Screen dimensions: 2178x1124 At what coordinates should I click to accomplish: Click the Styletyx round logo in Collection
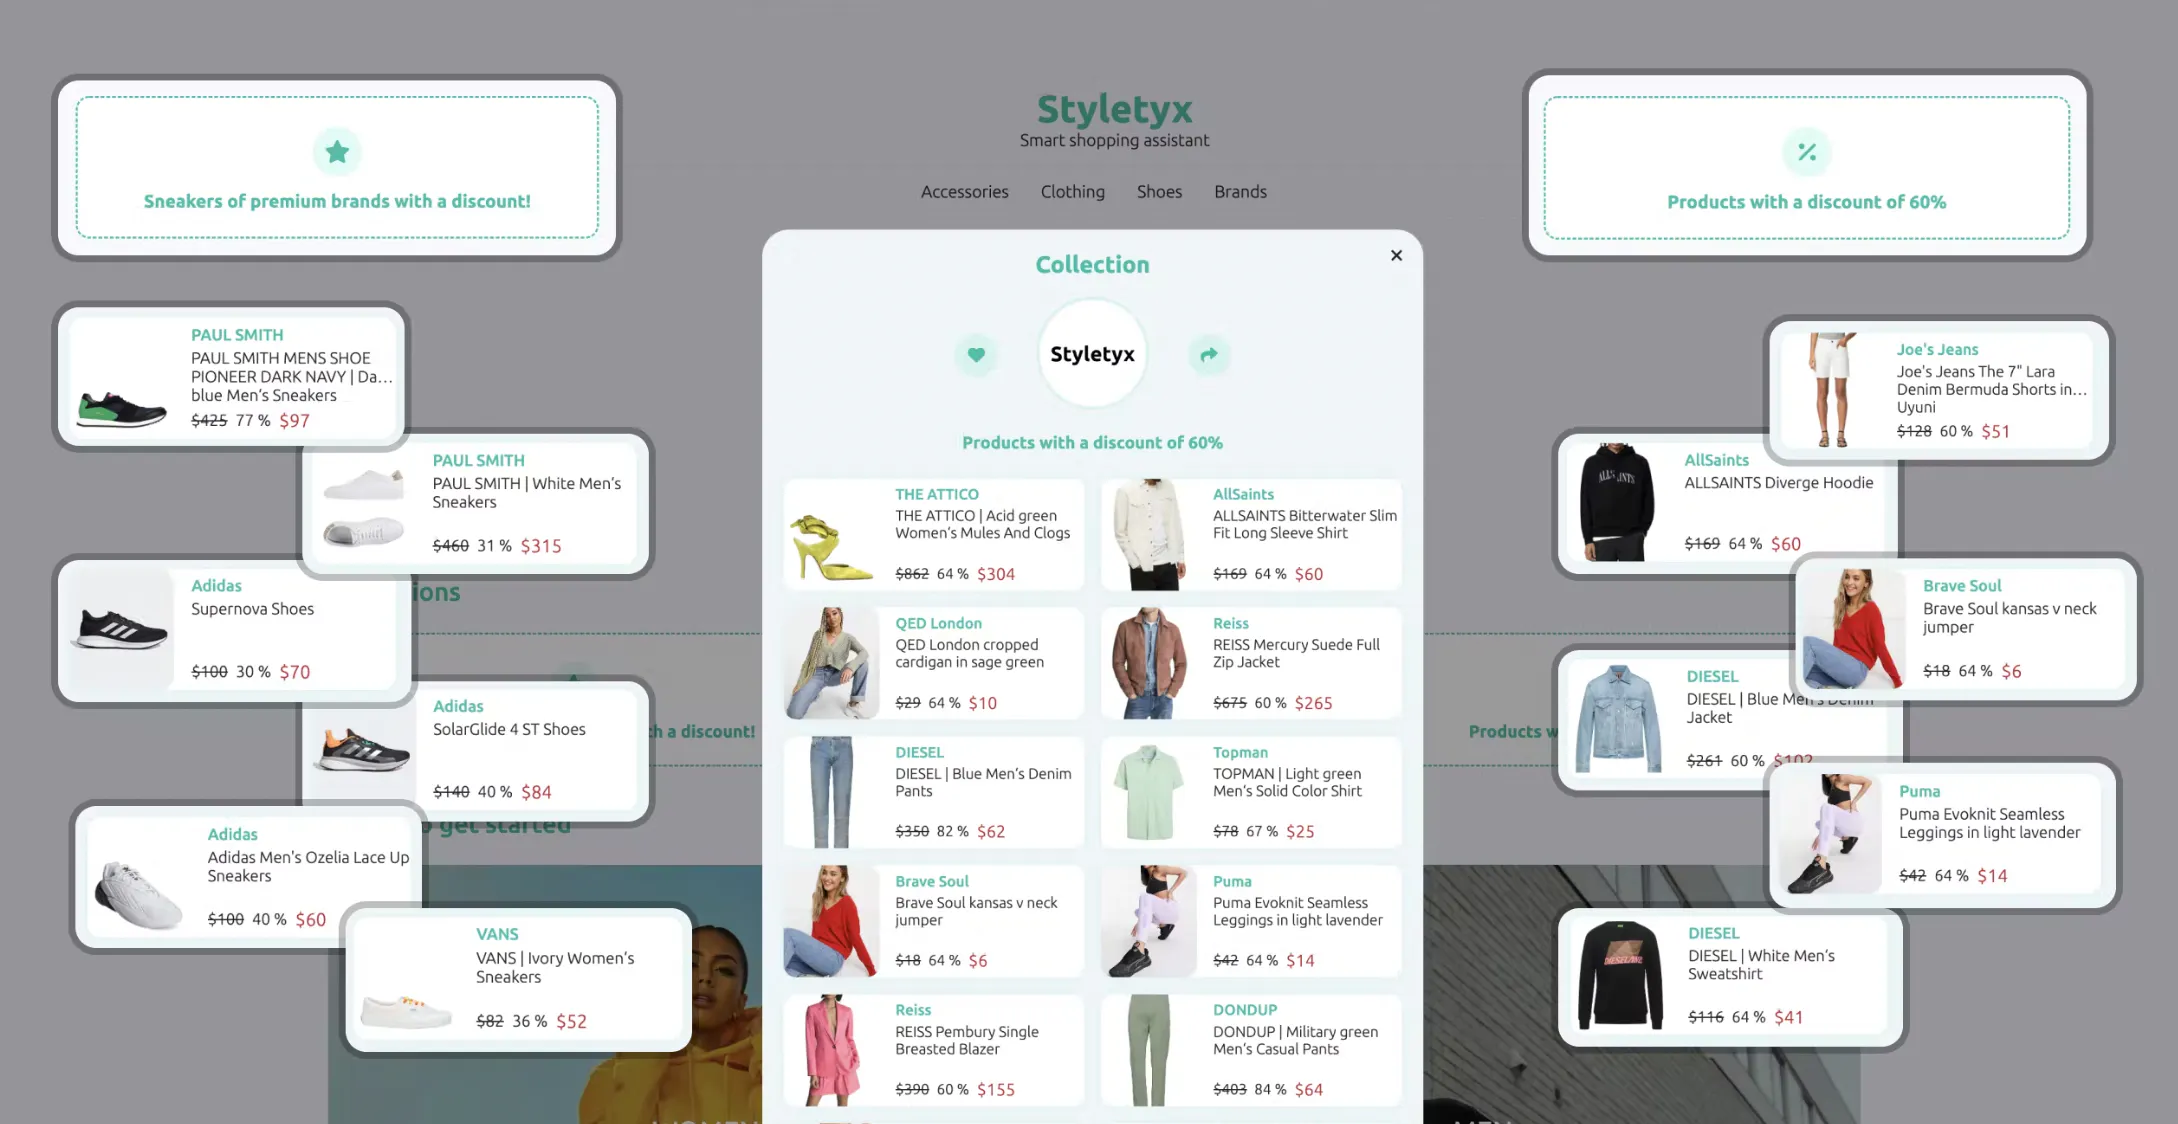click(x=1092, y=354)
